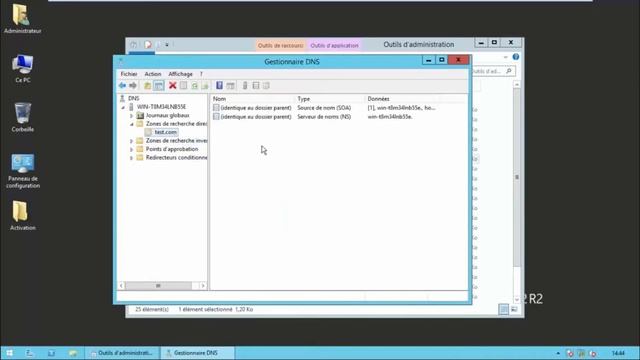Select Points d'approbation folder
The image size is (640, 360).
coord(172,149)
